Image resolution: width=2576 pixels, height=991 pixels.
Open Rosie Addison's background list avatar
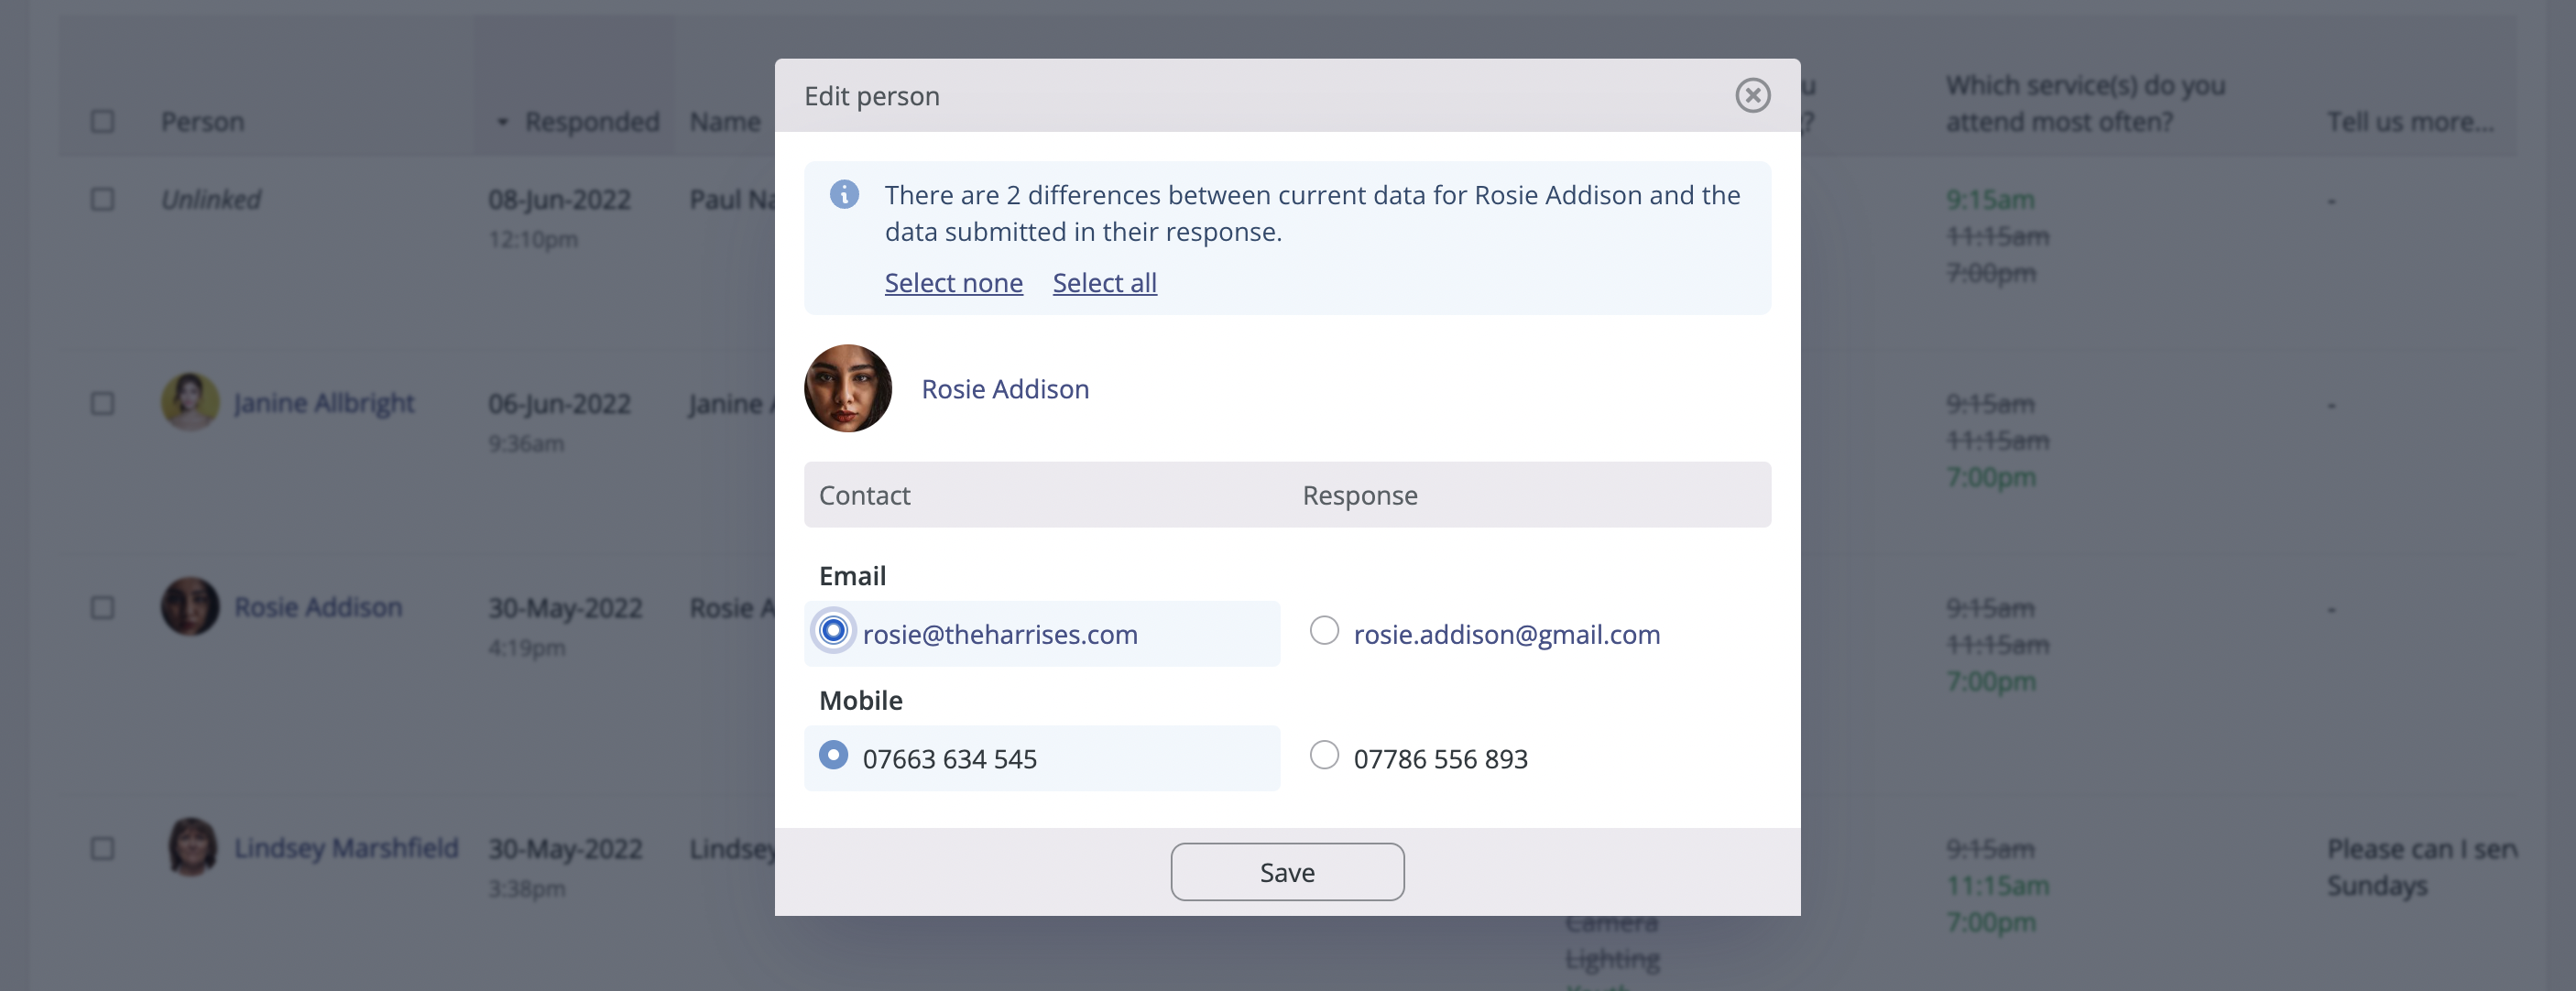click(190, 606)
